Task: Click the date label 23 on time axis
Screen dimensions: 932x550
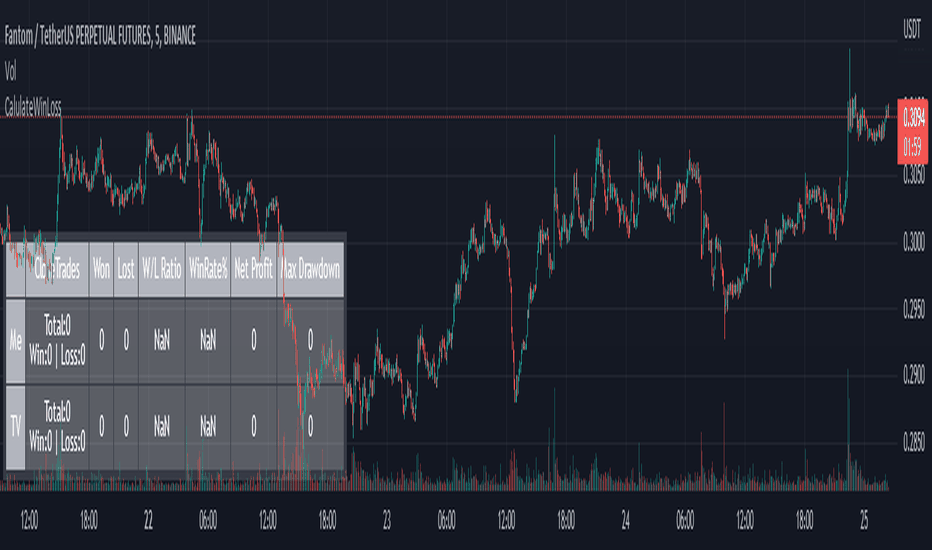Action: [387, 520]
